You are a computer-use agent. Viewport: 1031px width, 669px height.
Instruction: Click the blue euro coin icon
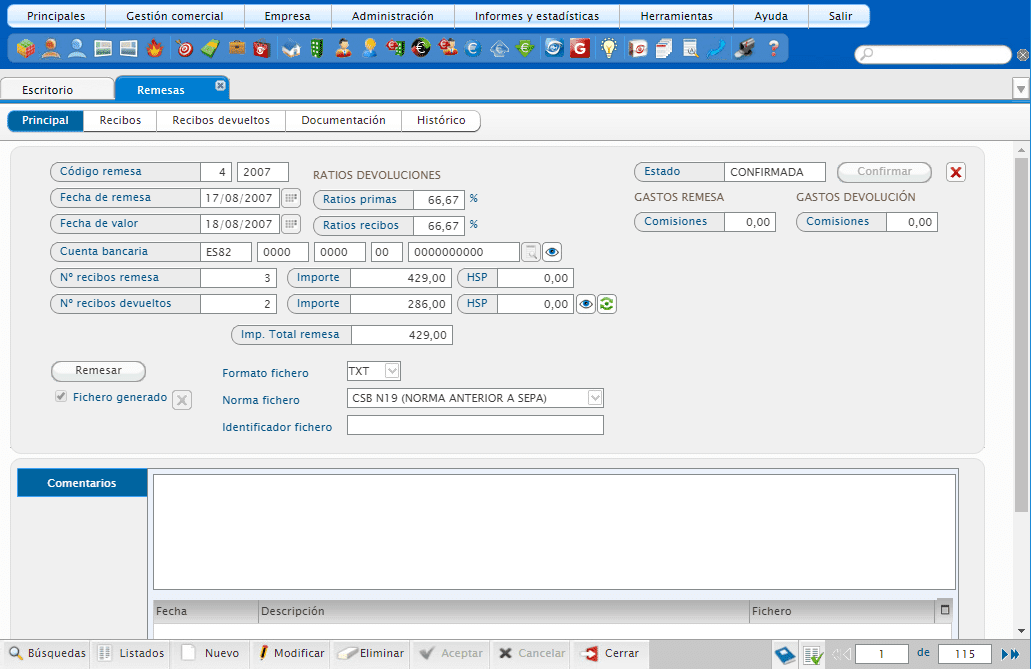473,48
